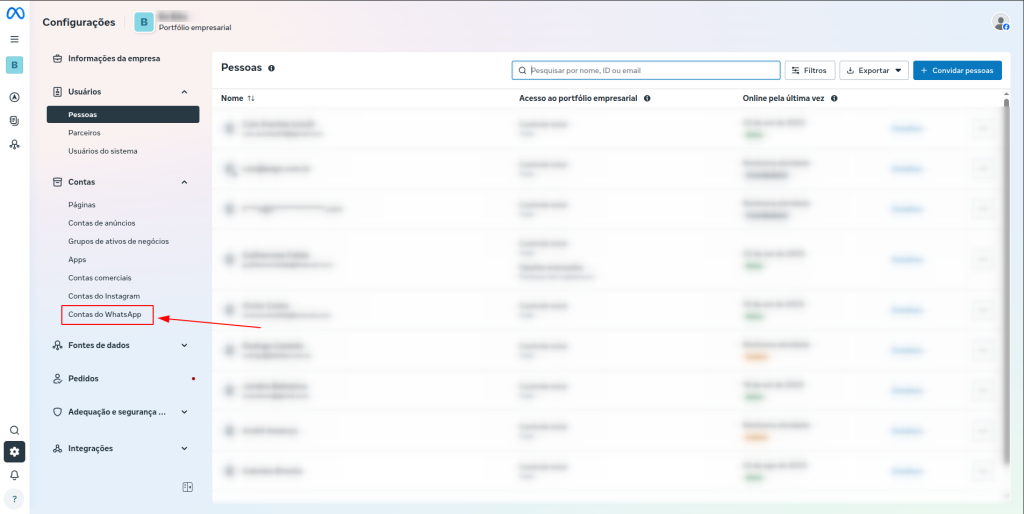
Task: Open the hamburger menu in left rail
Action: point(14,39)
